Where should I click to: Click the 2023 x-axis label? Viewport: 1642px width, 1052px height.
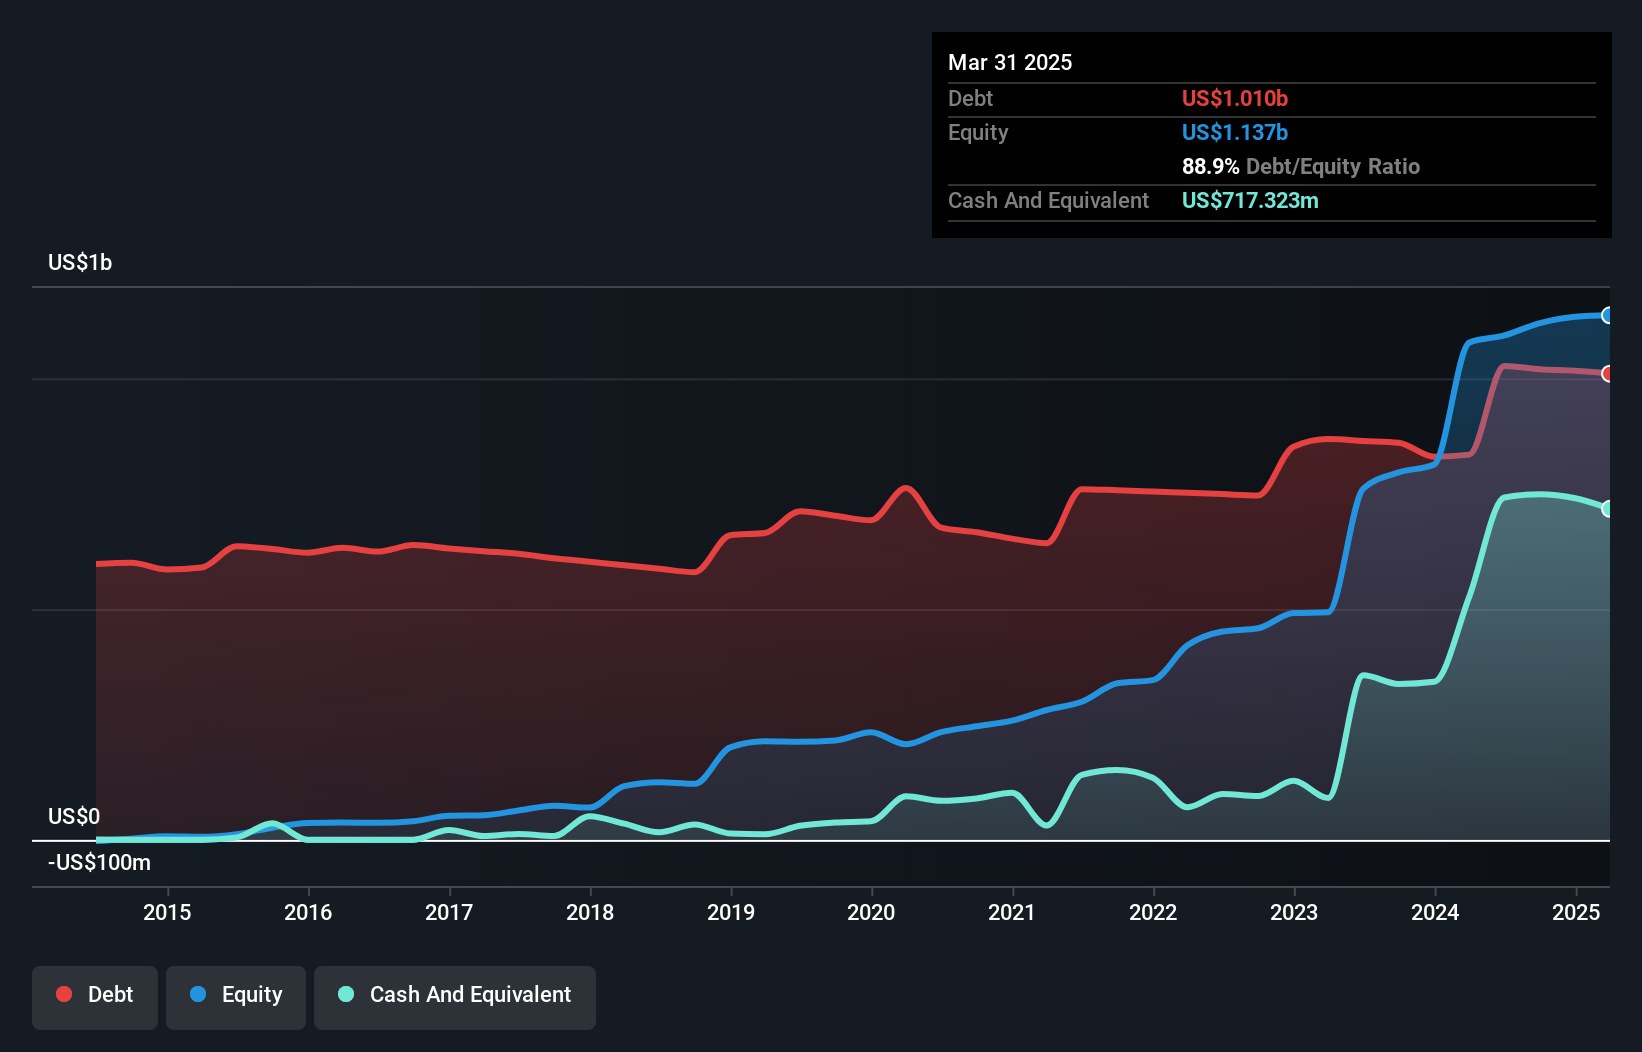tap(1294, 912)
